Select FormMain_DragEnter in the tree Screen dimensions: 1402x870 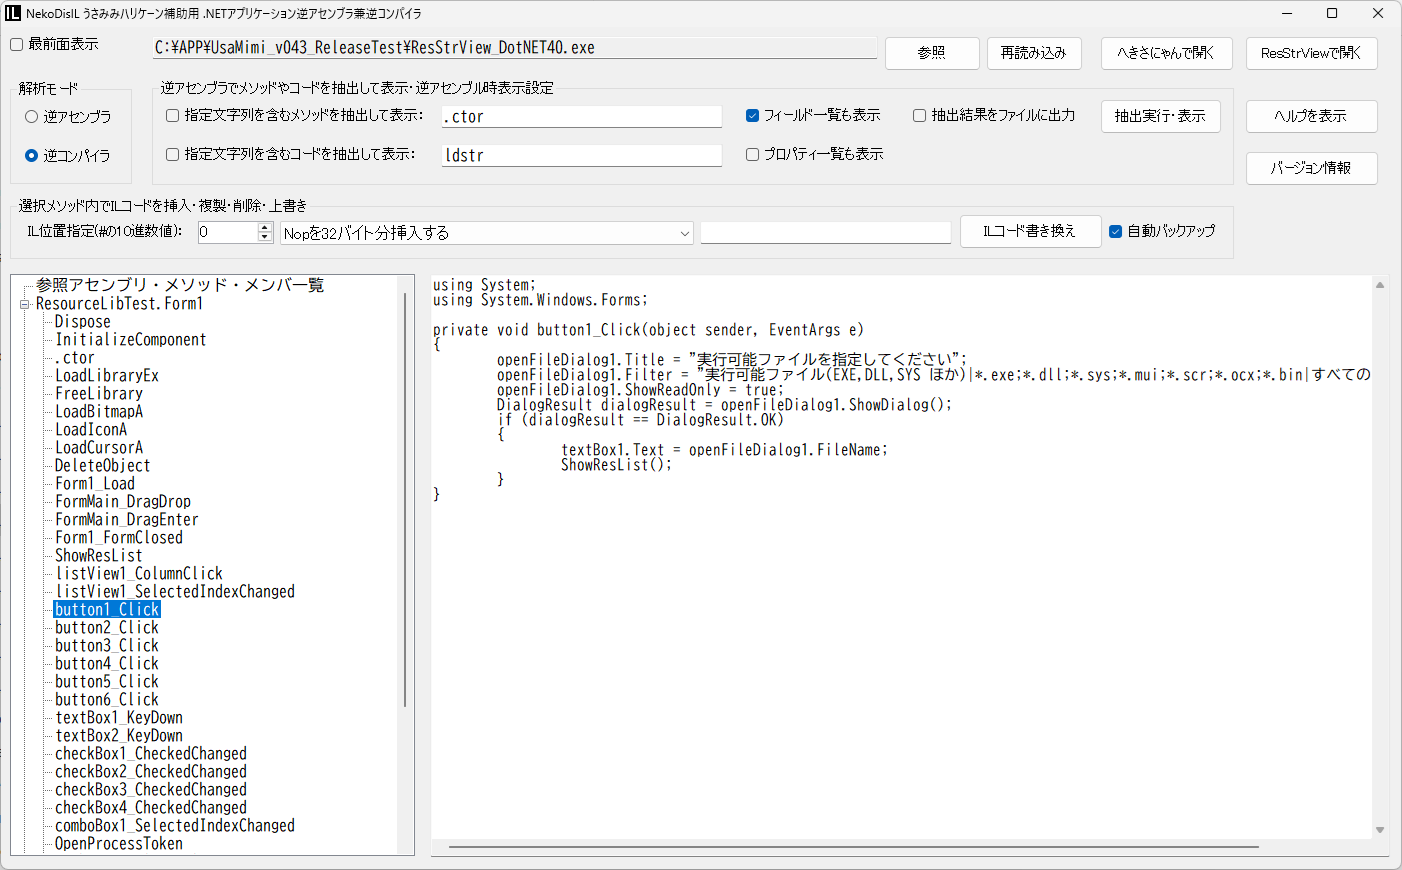pos(127,520)
